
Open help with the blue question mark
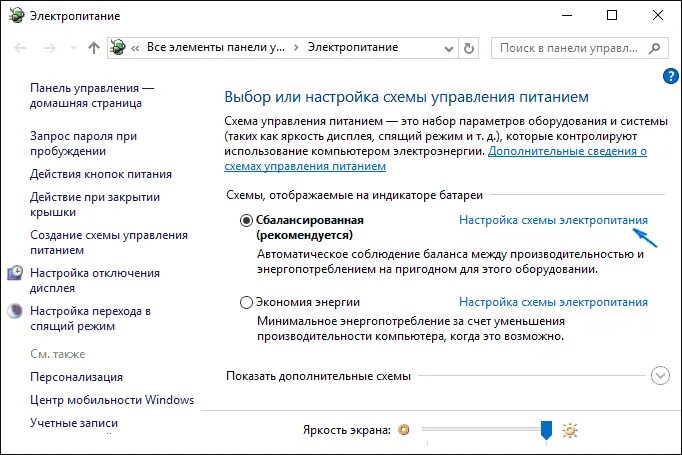[671, 77]
